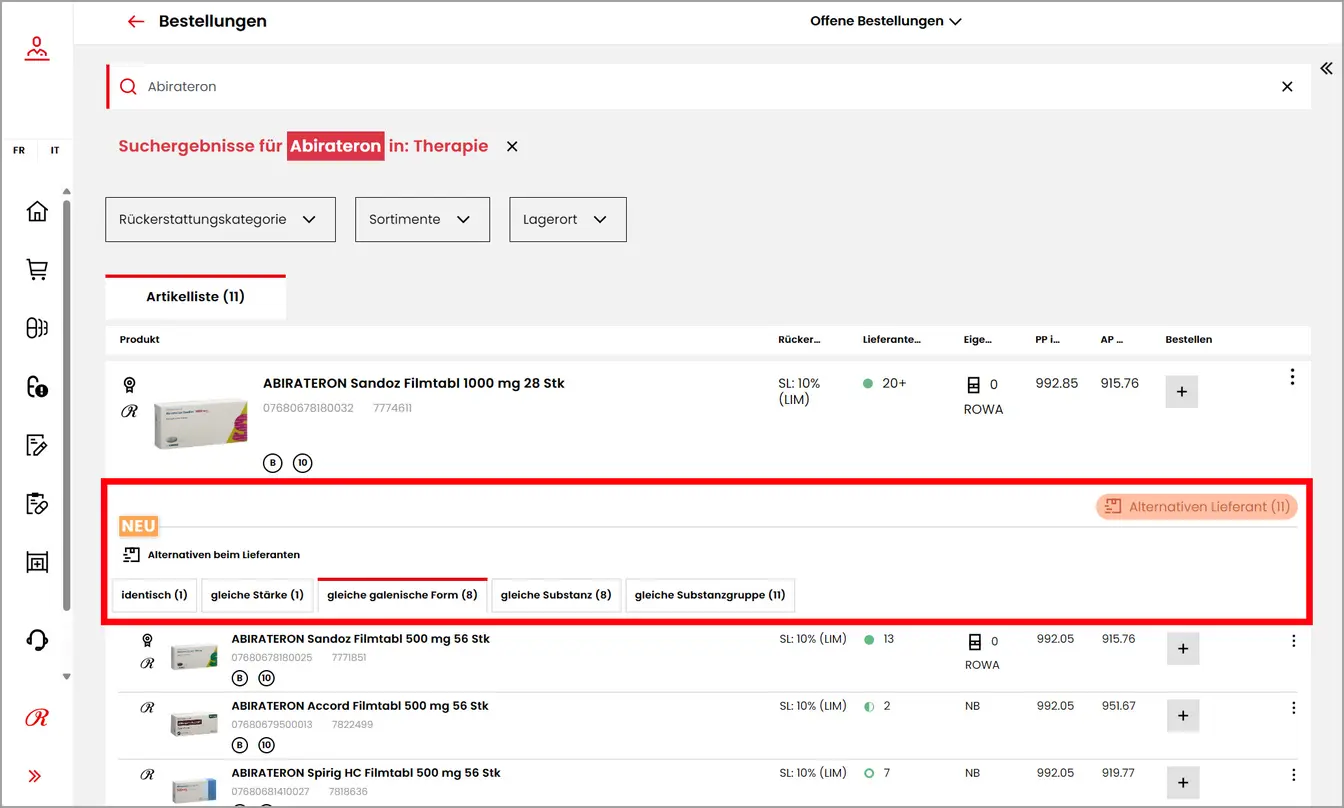Open the Offene Bestellungen dropdown
This screenshot has height=808, width=1344.
885,21
